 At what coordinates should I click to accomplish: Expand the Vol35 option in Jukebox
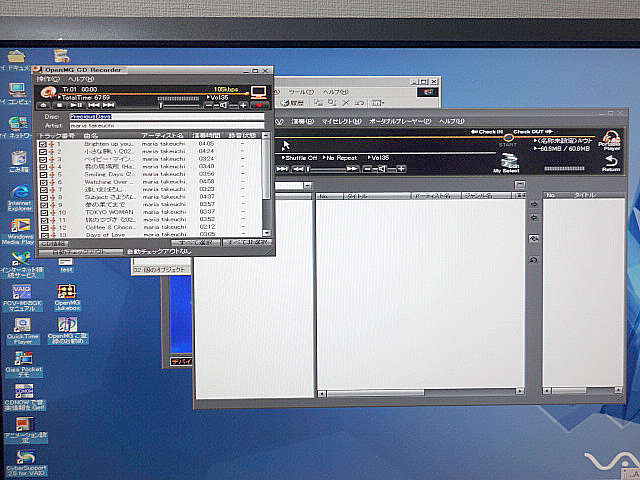tap(378, 158)
